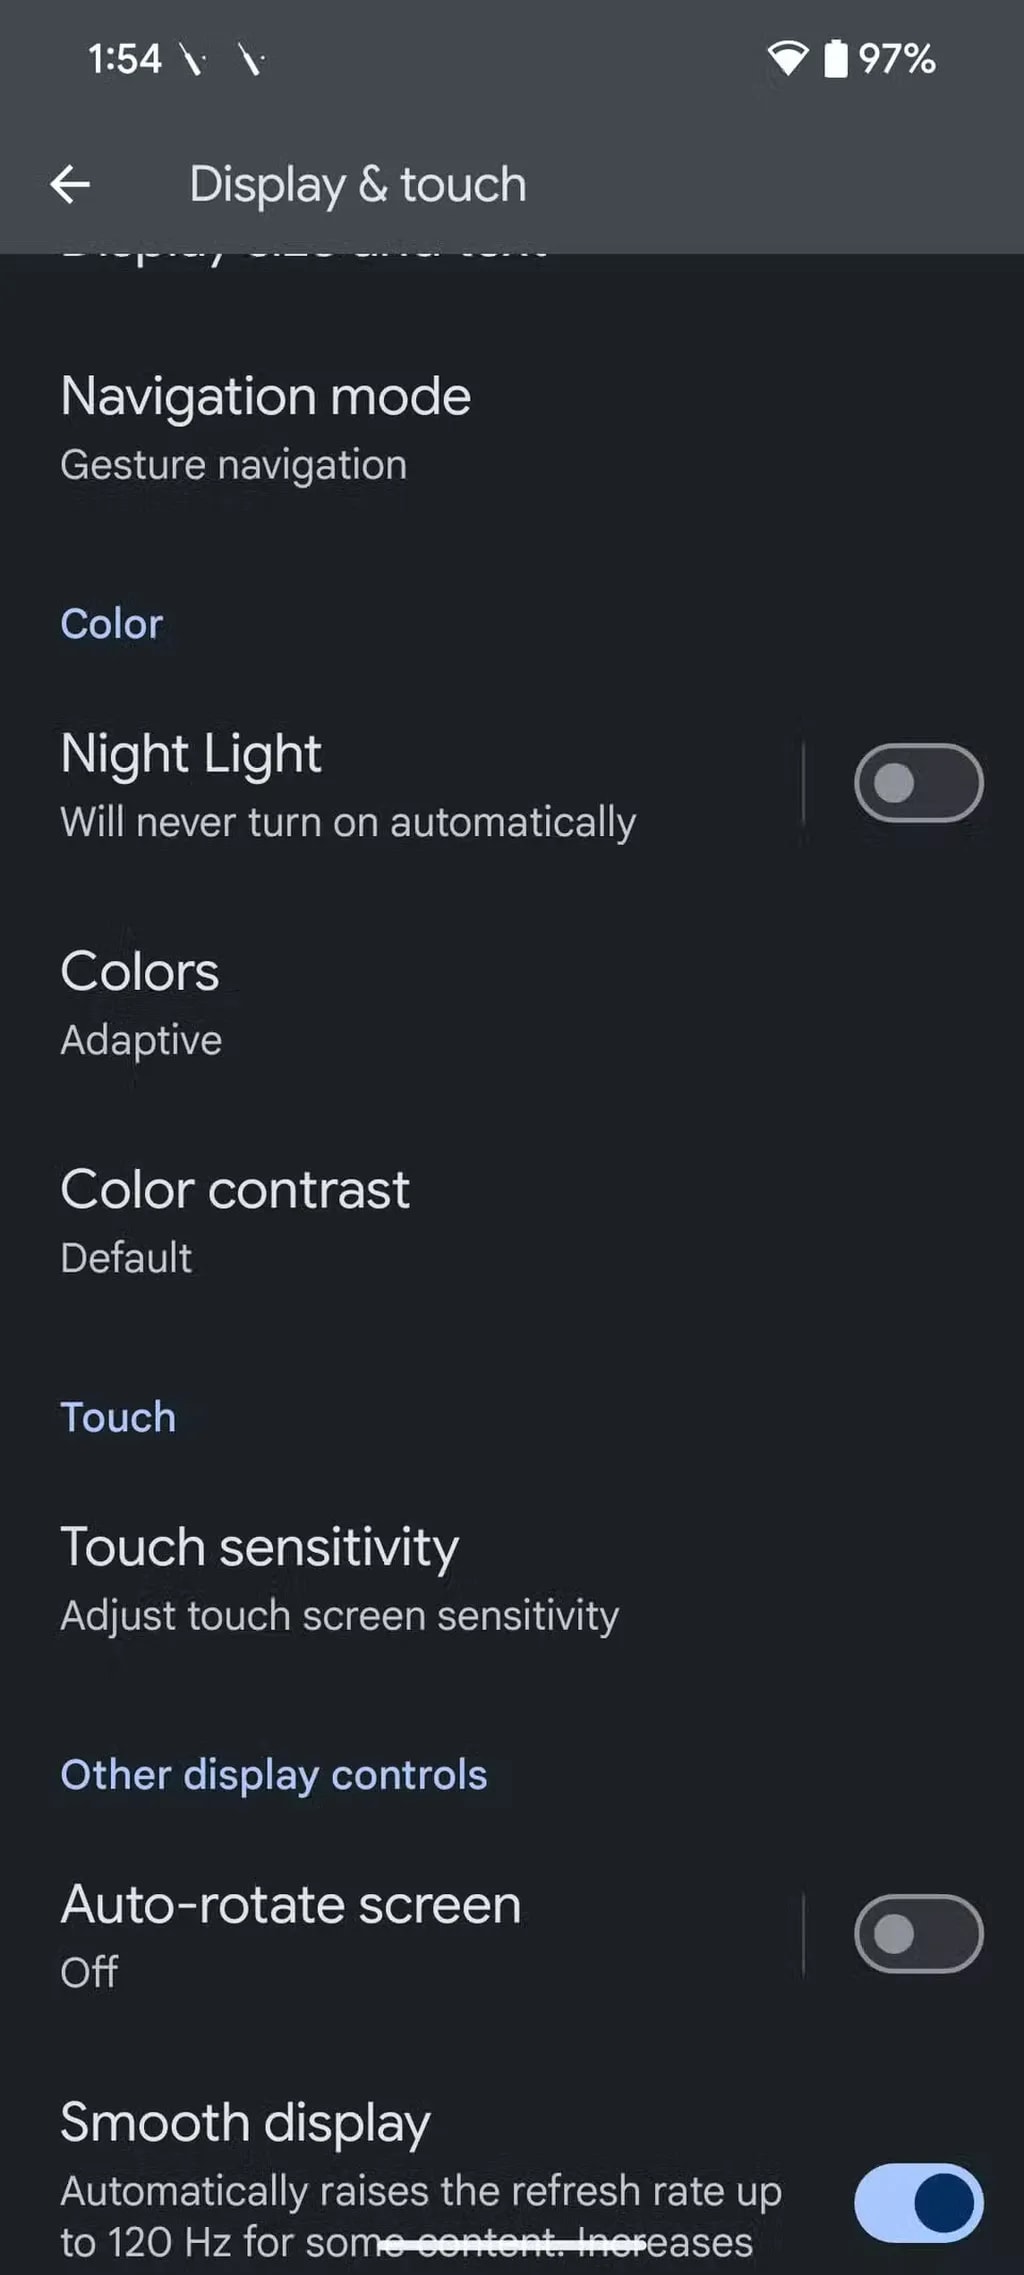Open Auto-rotate screen details
The height and width of the screenshot is (2275, 1024).
(x=290, y=1934)
